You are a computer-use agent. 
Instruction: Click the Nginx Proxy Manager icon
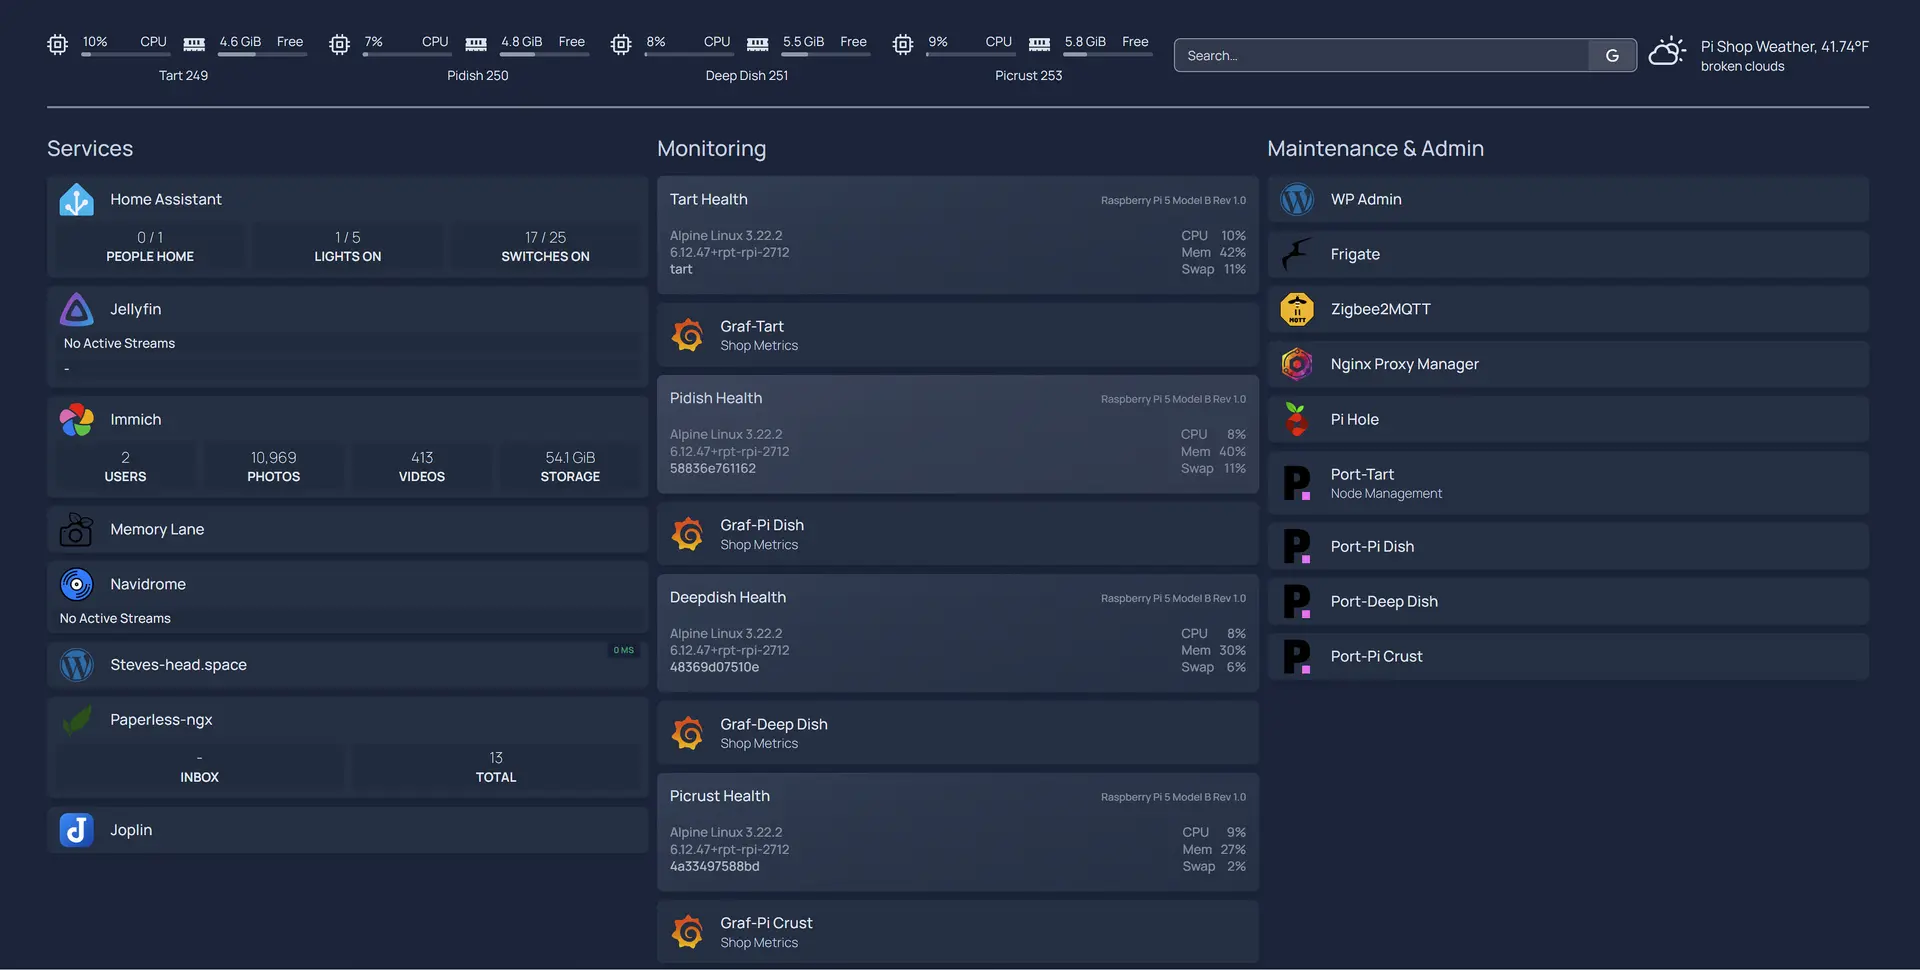tap(1297, 365)
